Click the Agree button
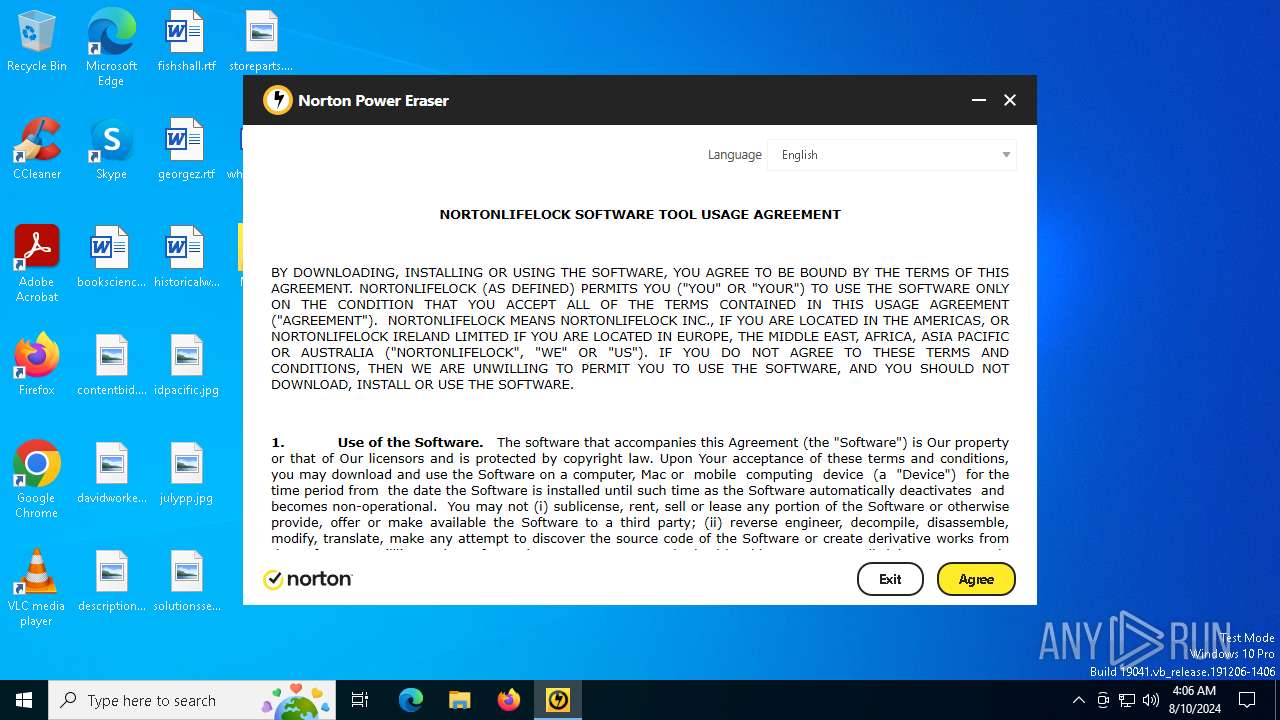This screenshot has height=720, width=1280. pyautogui.click(x=976, y=579)
